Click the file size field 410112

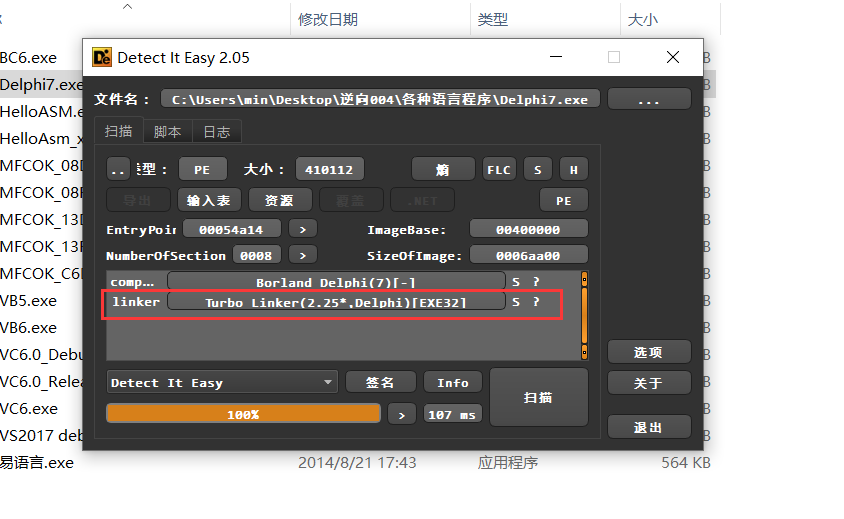[329, 170]
